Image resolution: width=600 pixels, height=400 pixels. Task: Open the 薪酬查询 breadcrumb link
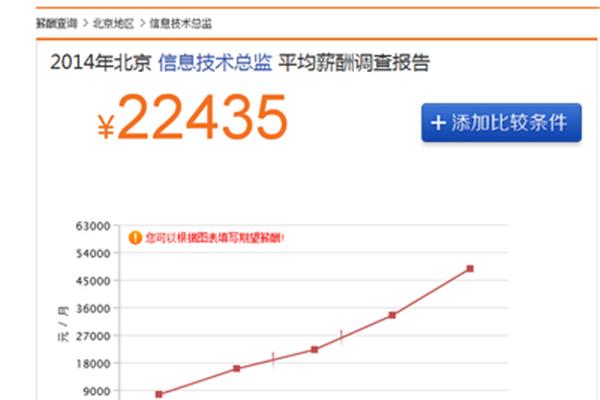pyautogui.click(x=57, y=23)
